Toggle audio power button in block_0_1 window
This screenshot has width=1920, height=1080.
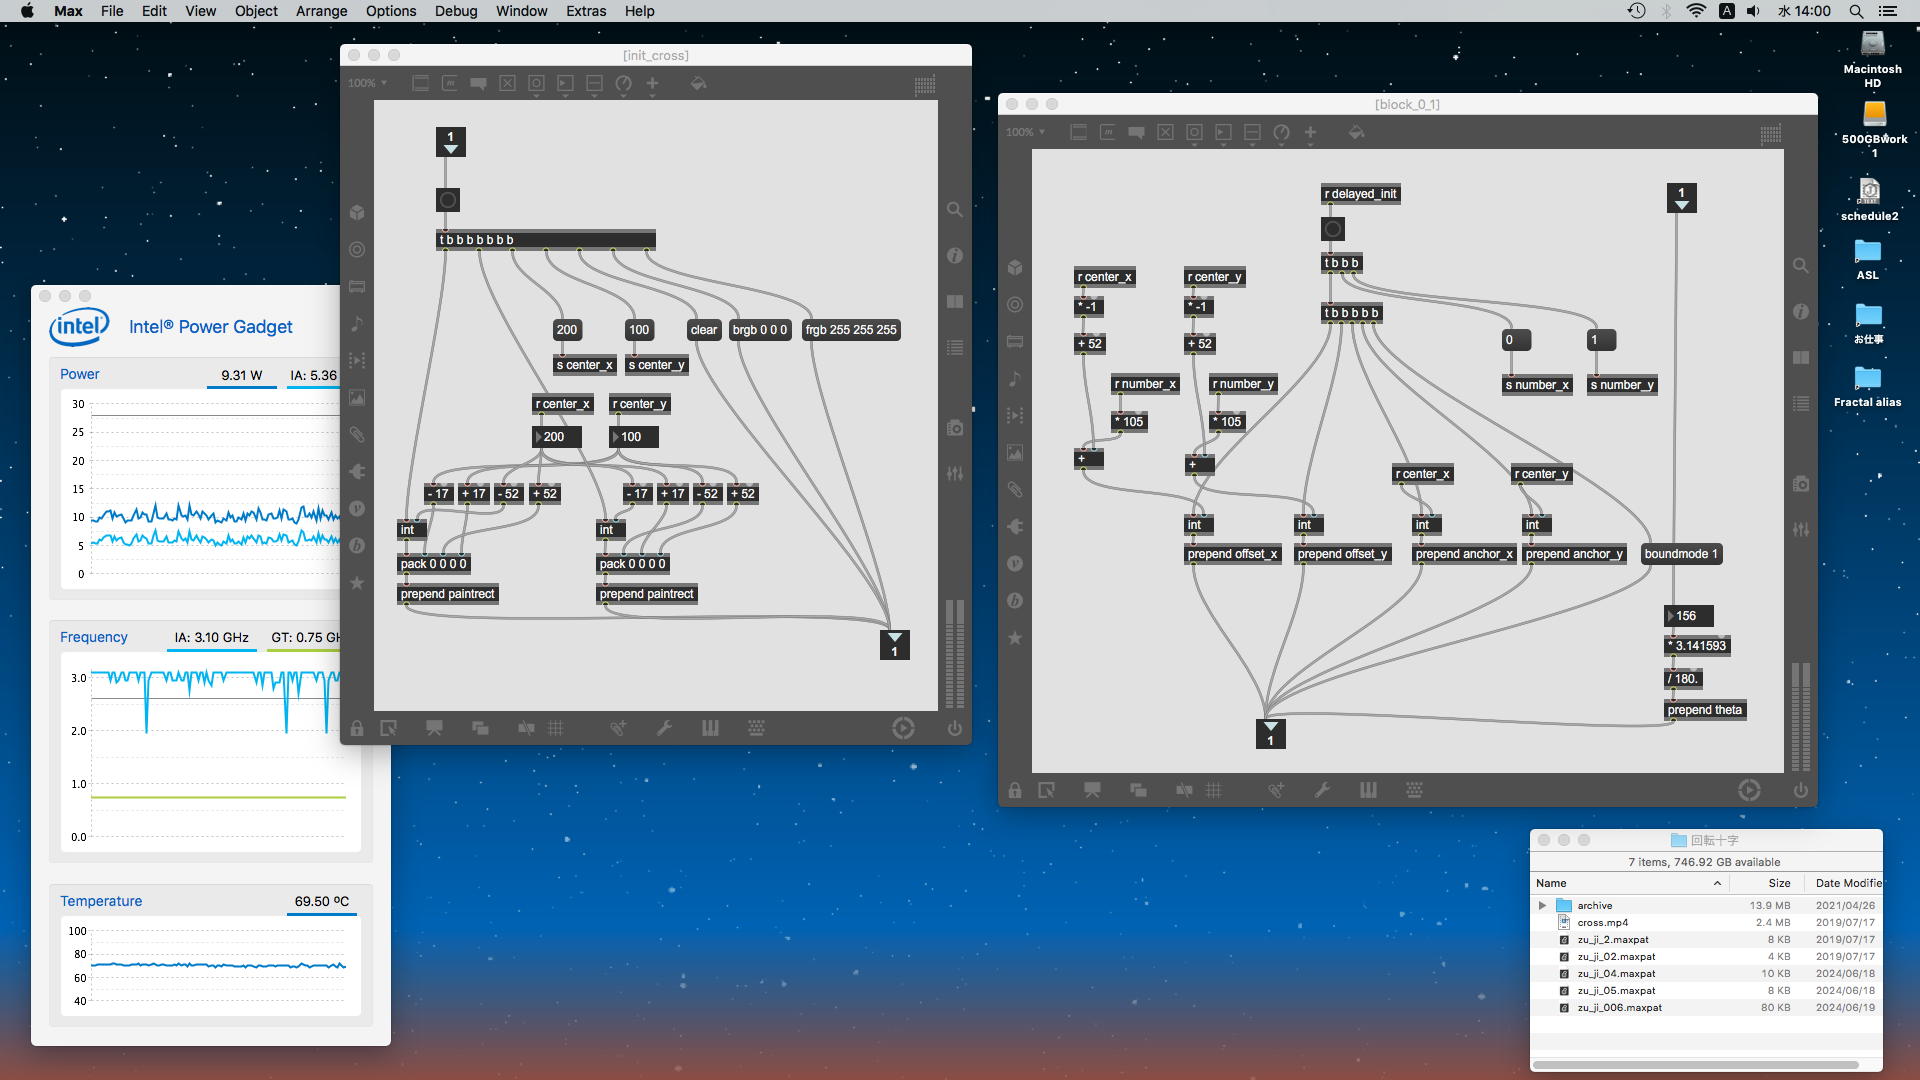(x=1800, y=790)
